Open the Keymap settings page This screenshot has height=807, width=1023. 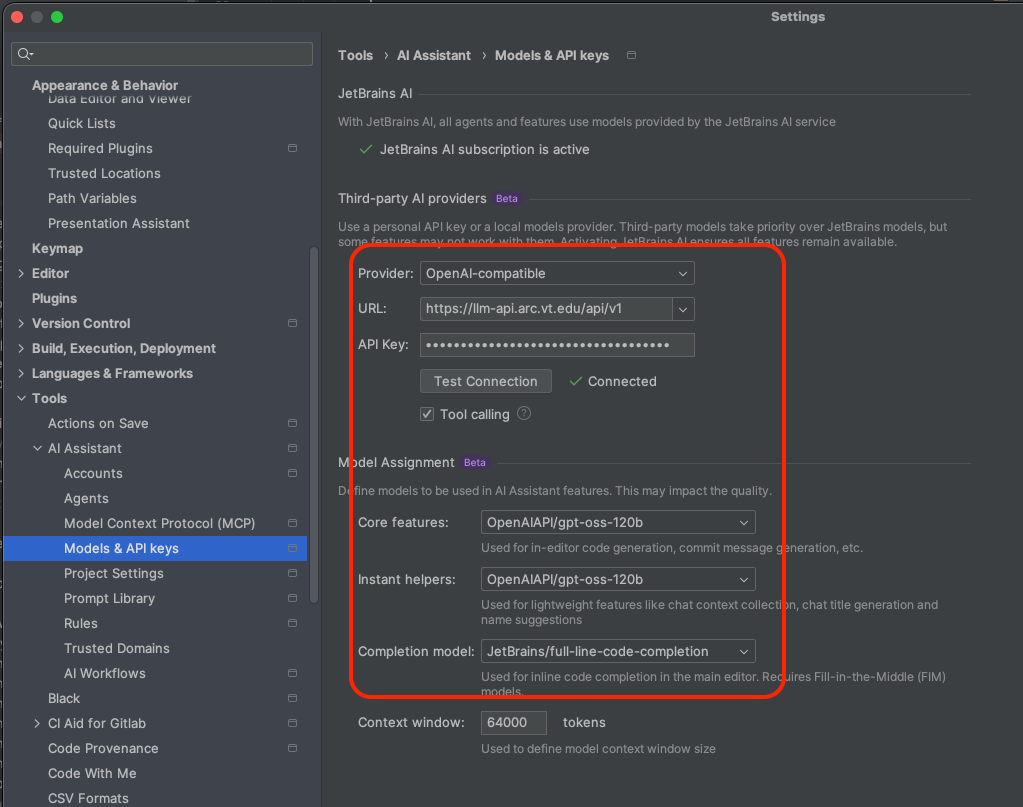57,248
